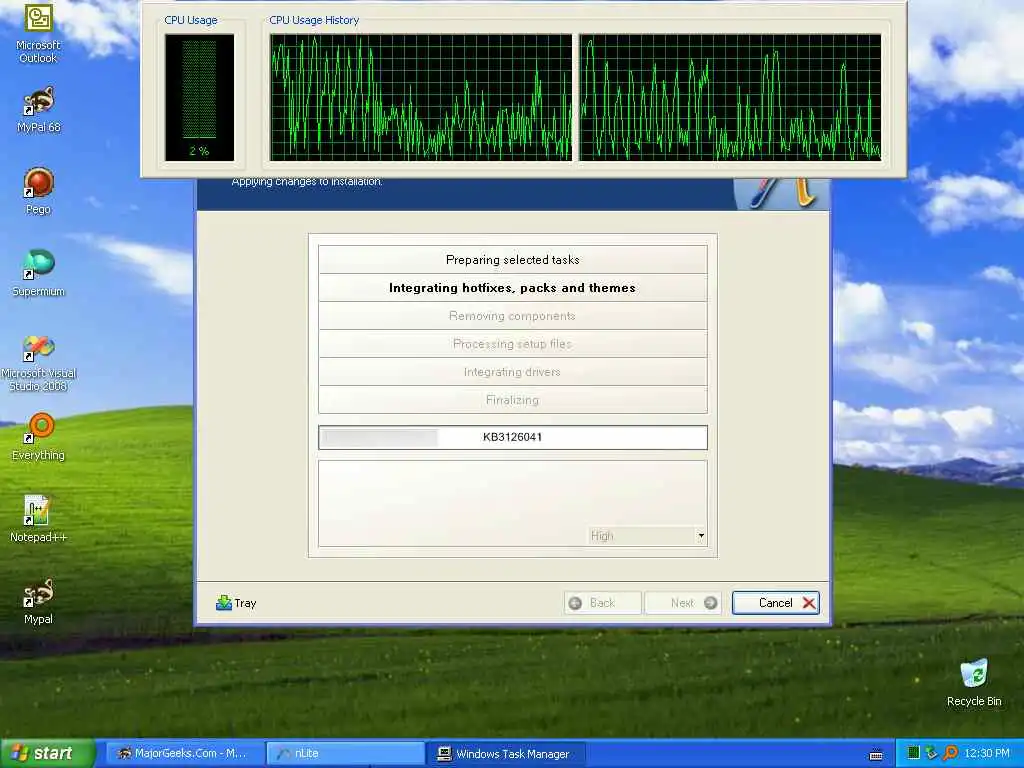Select the Pego desktop shortcut
This screenshot has height=768, width=1024.
[x=38, y=191]
